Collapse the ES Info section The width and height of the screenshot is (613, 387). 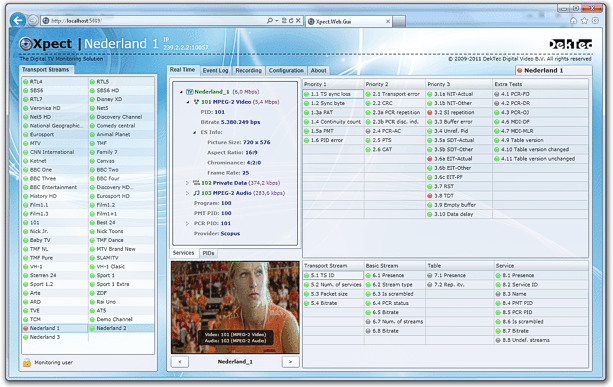[x=194, y=133]
